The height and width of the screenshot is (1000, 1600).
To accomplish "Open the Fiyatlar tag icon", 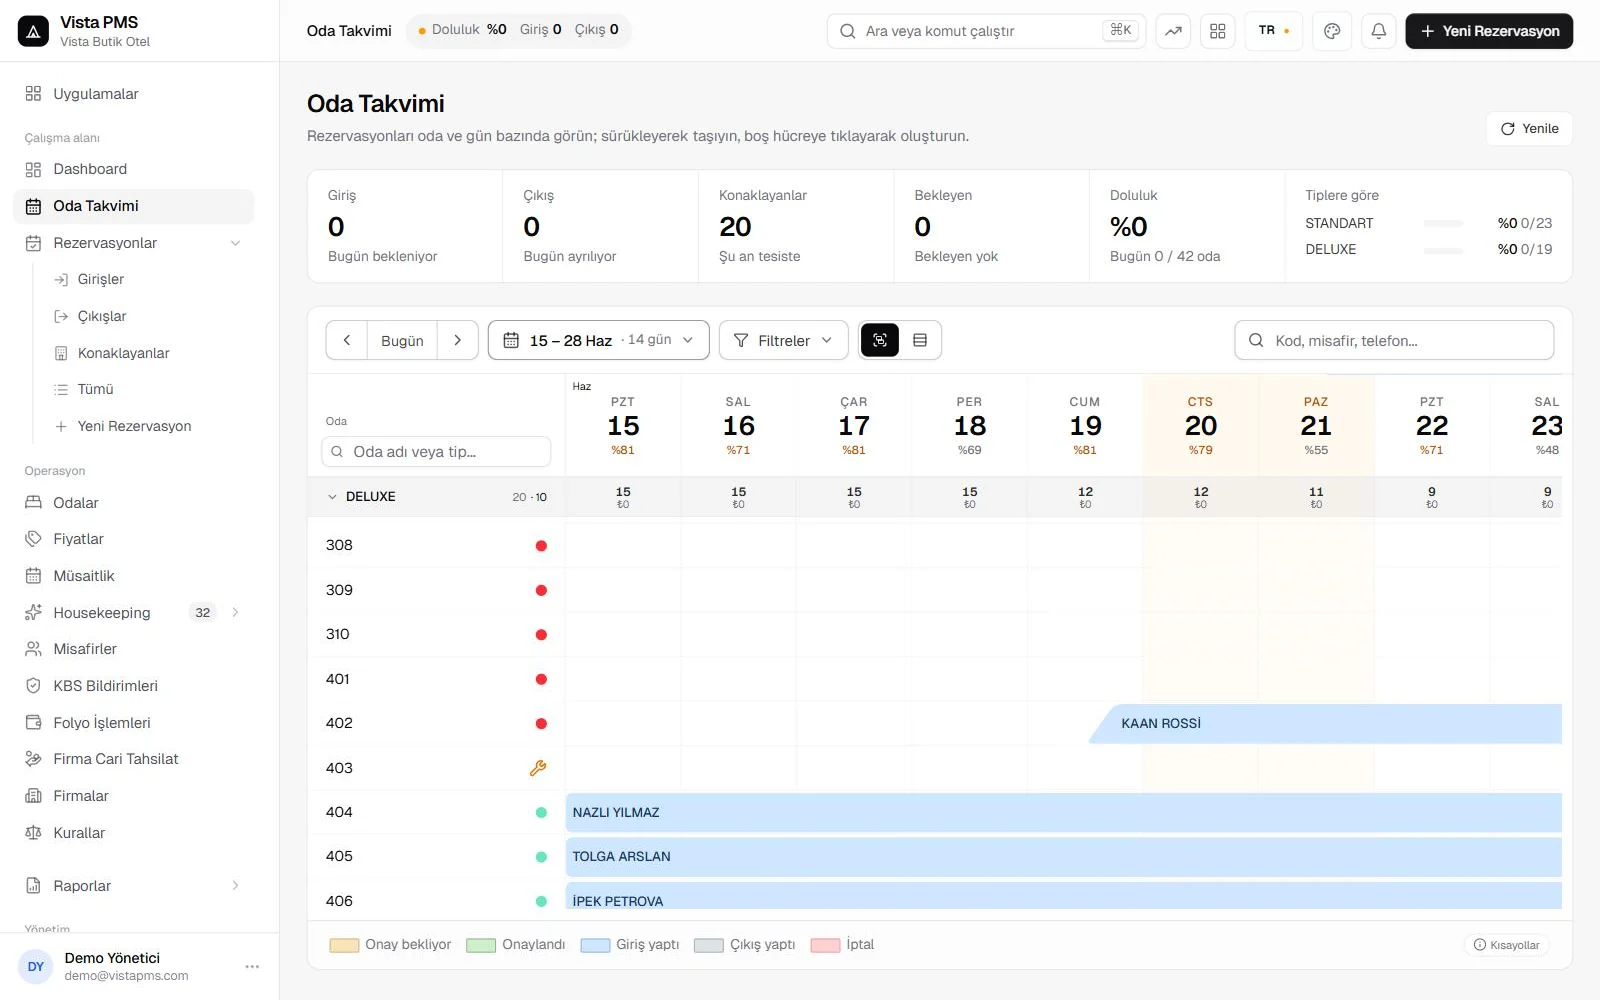I will point(33,540).
